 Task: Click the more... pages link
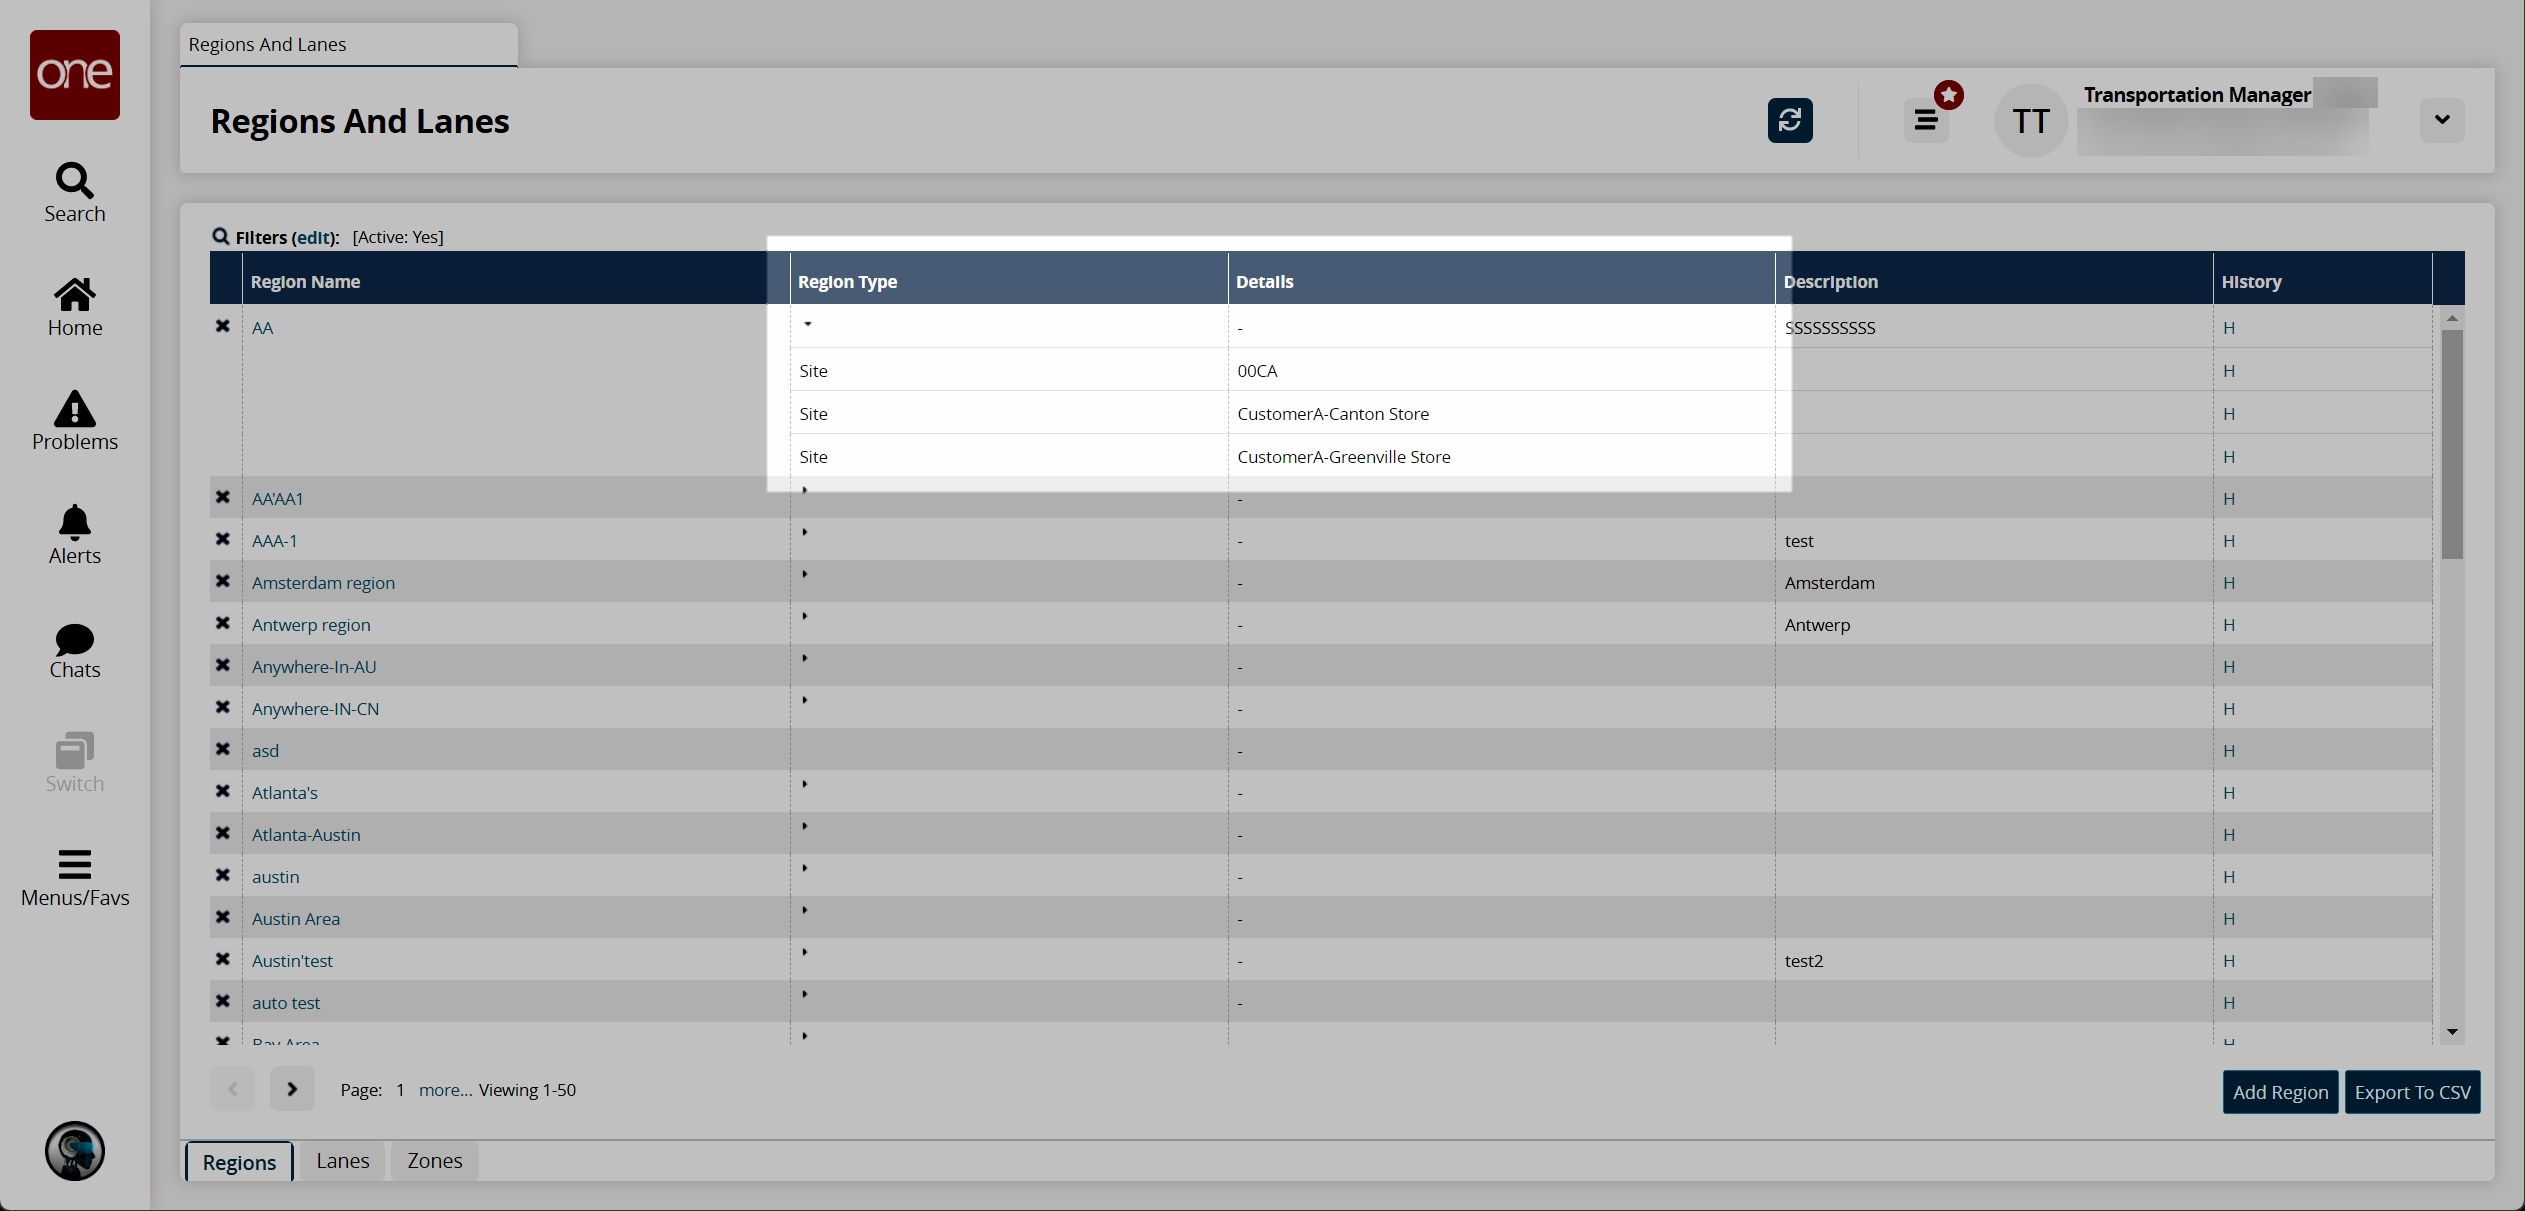pos(445,1090)
